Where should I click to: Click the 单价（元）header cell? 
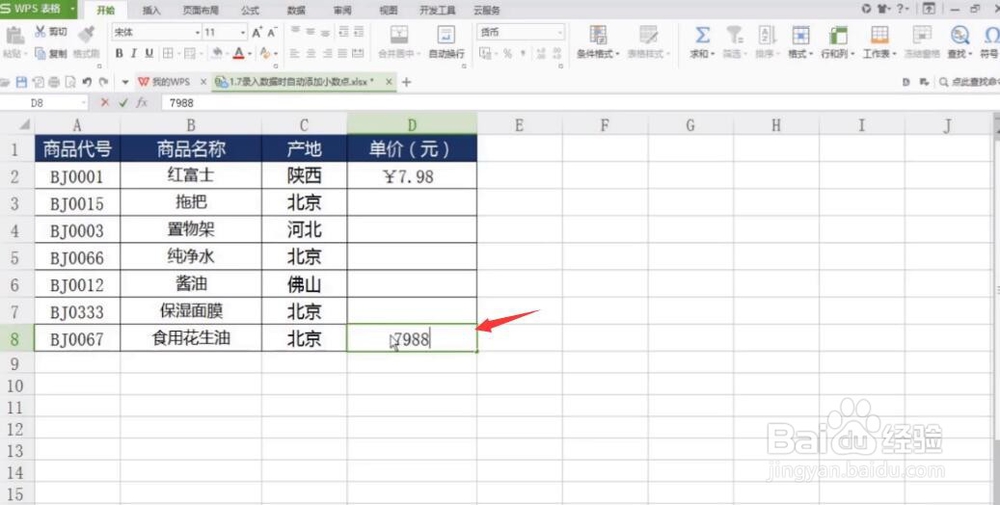coord(412,149)
